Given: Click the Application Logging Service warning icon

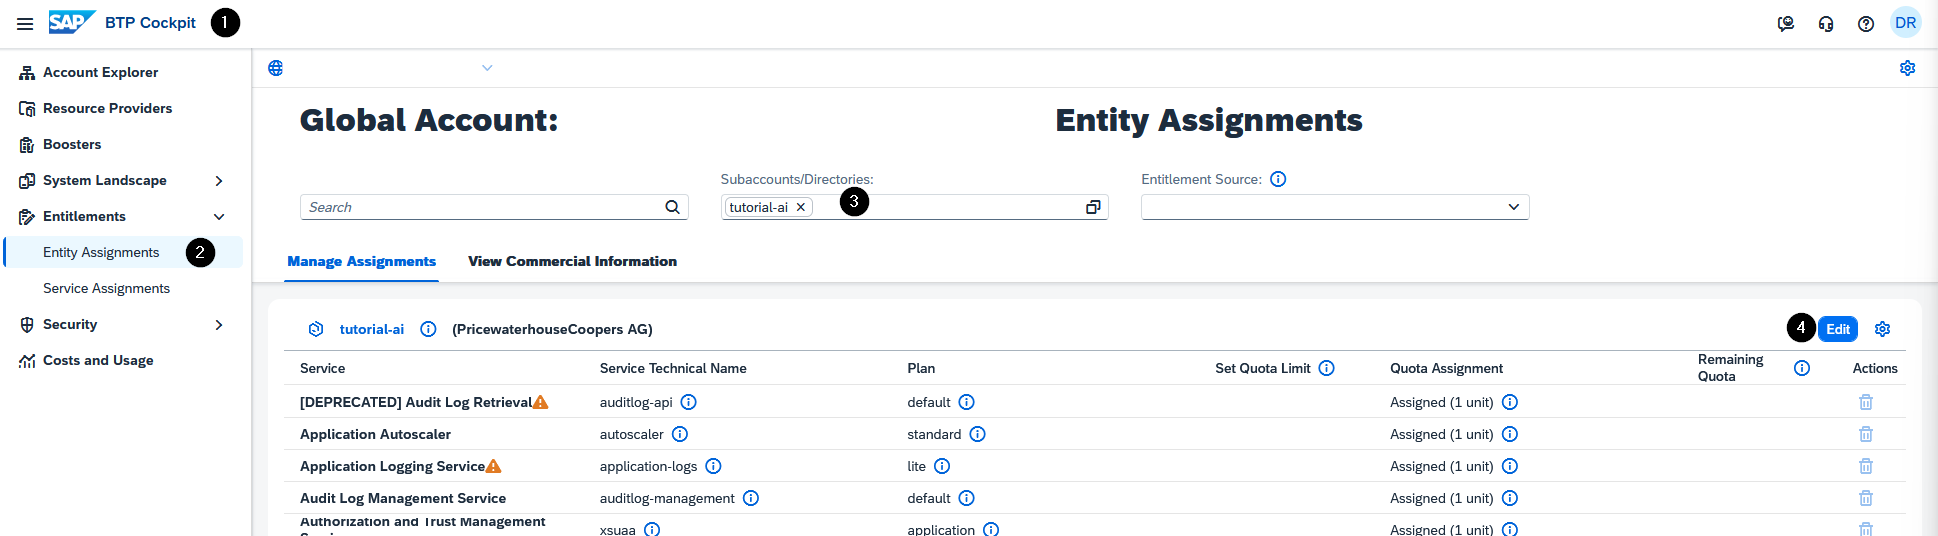Looking at the screenshot, I should click(493, 466).
